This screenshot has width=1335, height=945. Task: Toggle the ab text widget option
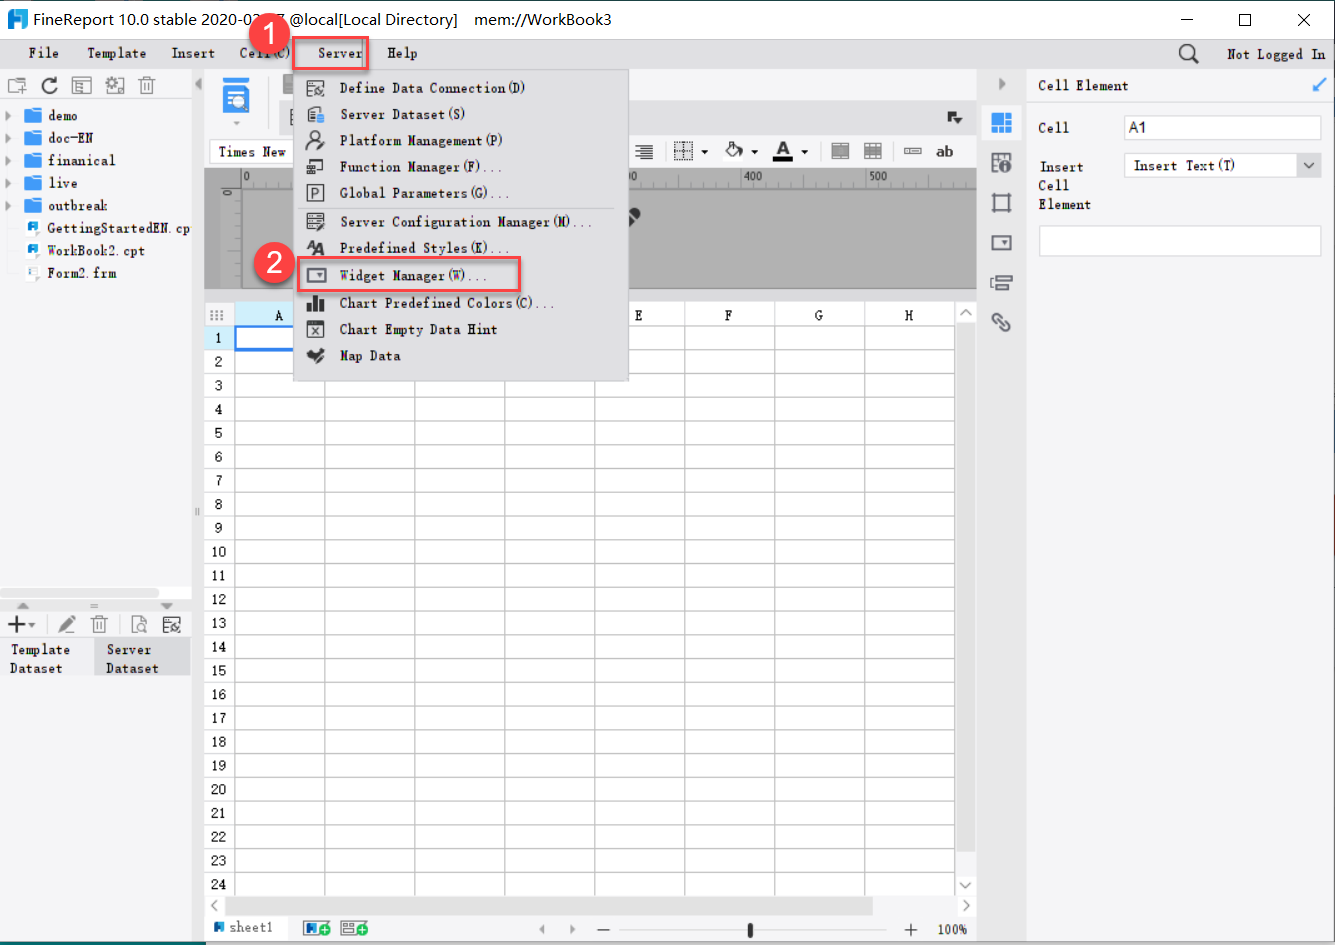(x=944, y=151)
